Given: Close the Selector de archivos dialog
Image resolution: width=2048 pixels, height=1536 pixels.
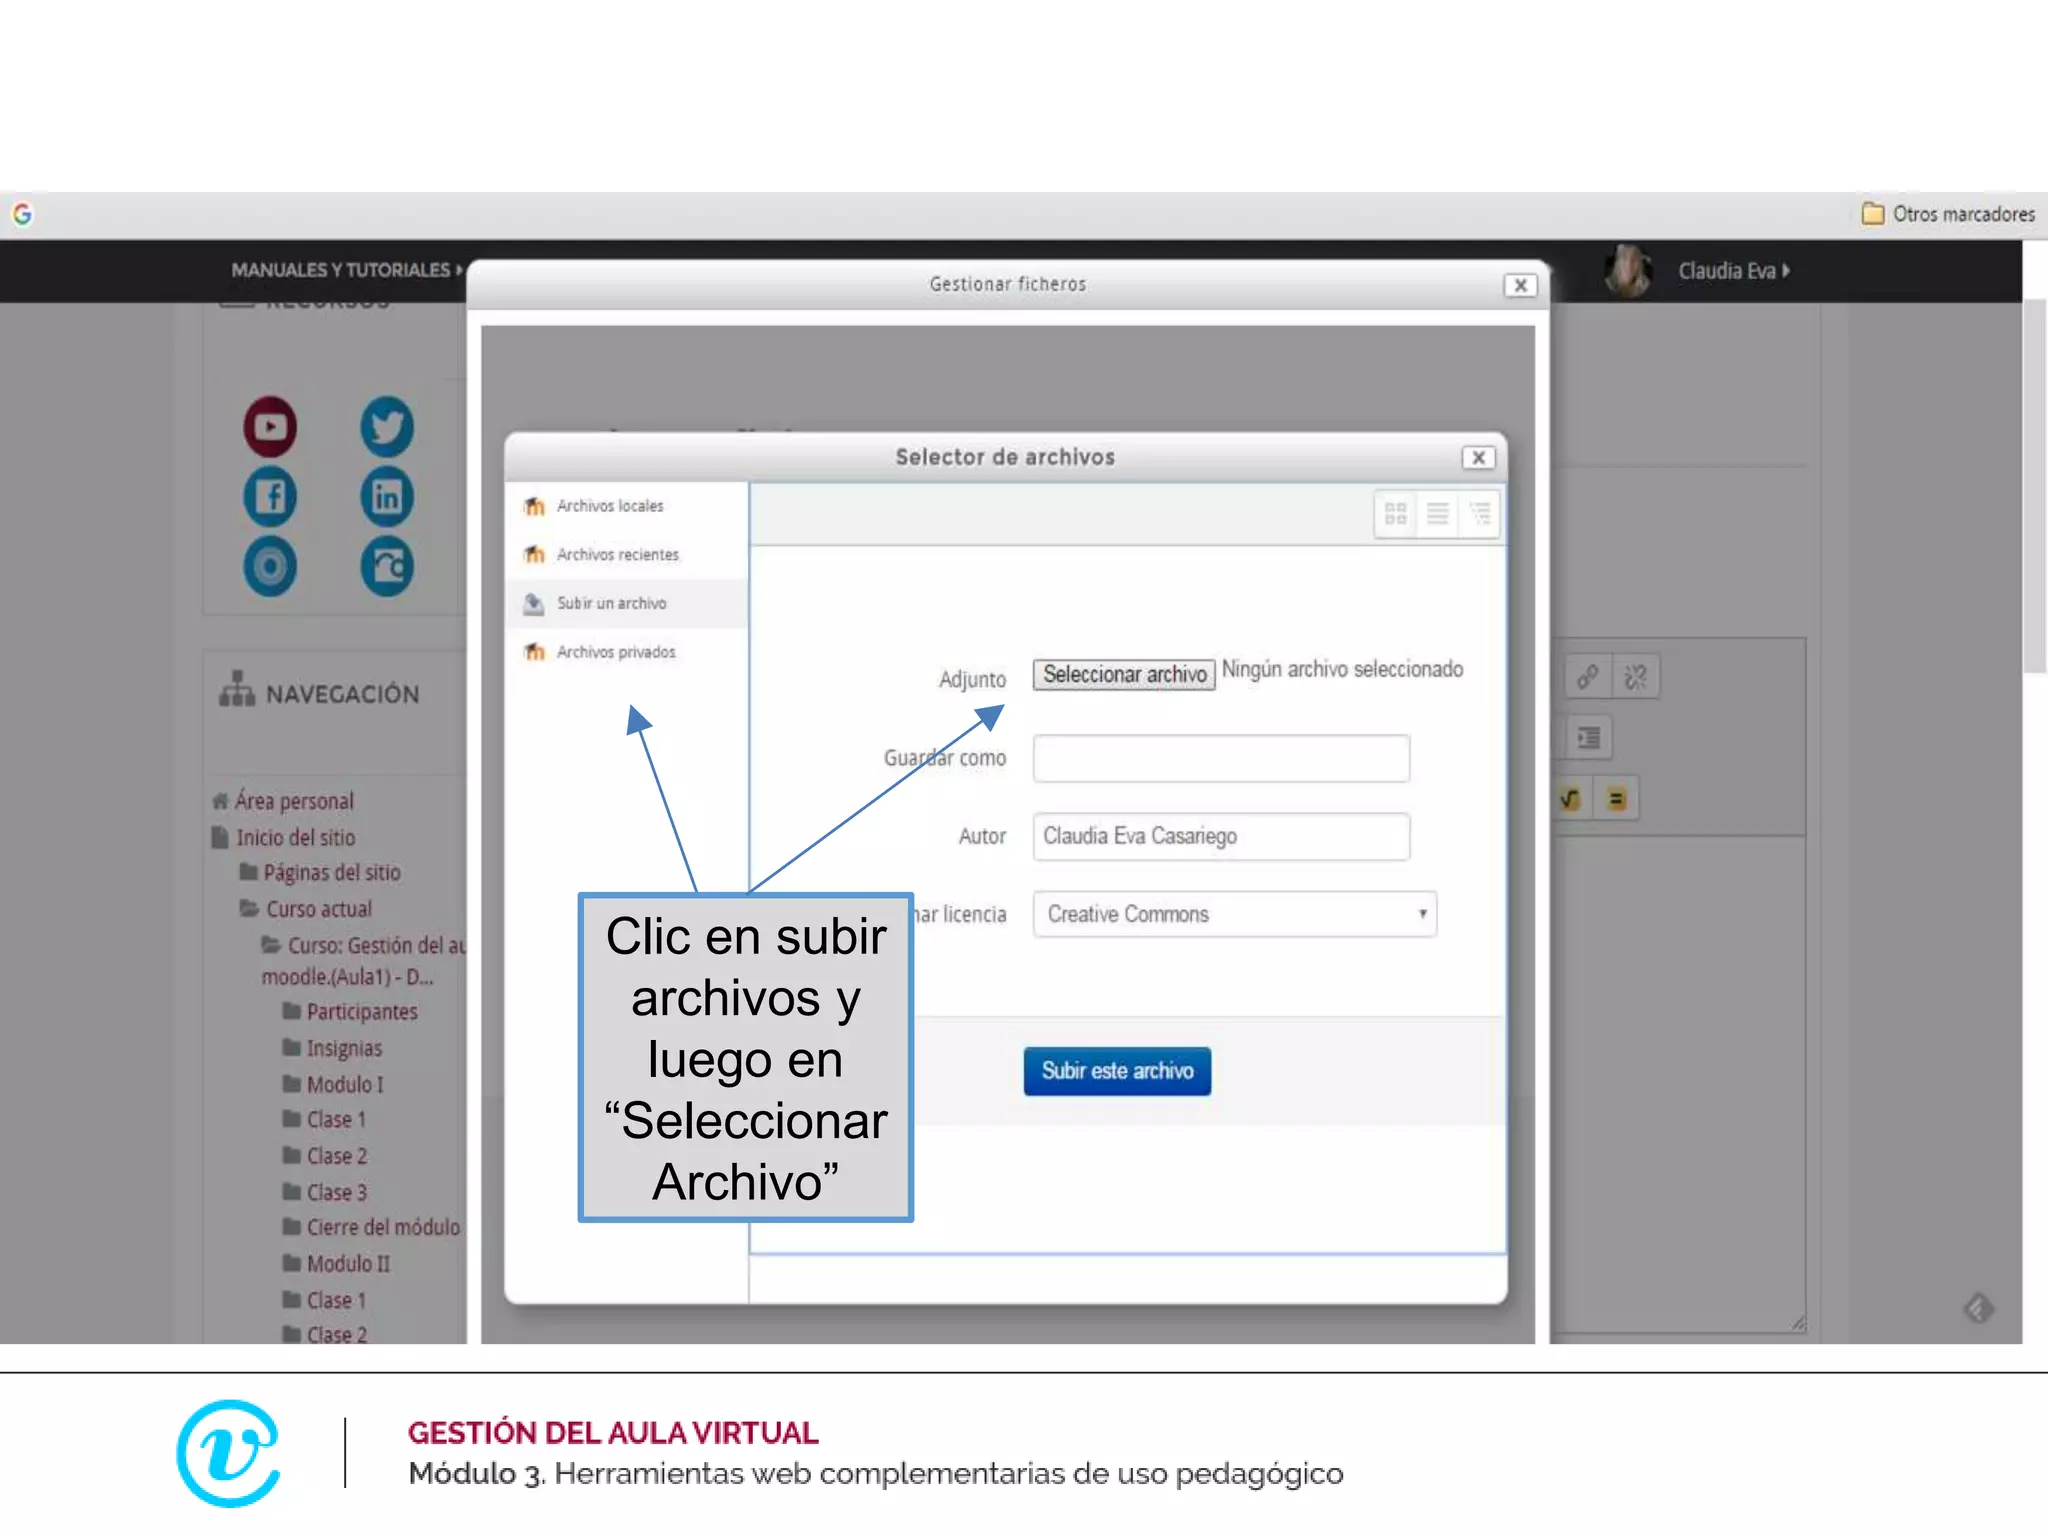Looking at the screenshot, I should pyautogui.click(x=1478, y=457).
